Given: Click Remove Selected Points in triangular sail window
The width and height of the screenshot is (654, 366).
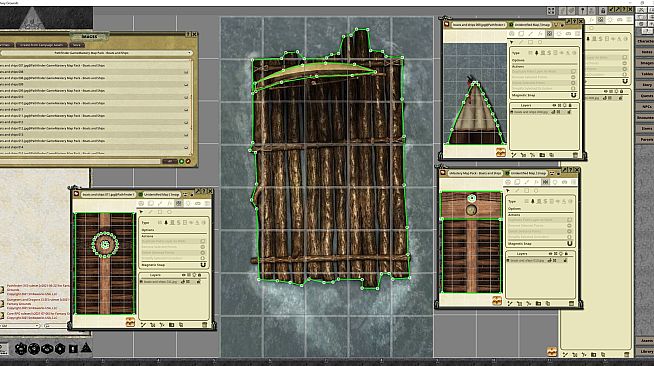Looking at the screenshot, I should coord(543,77).
